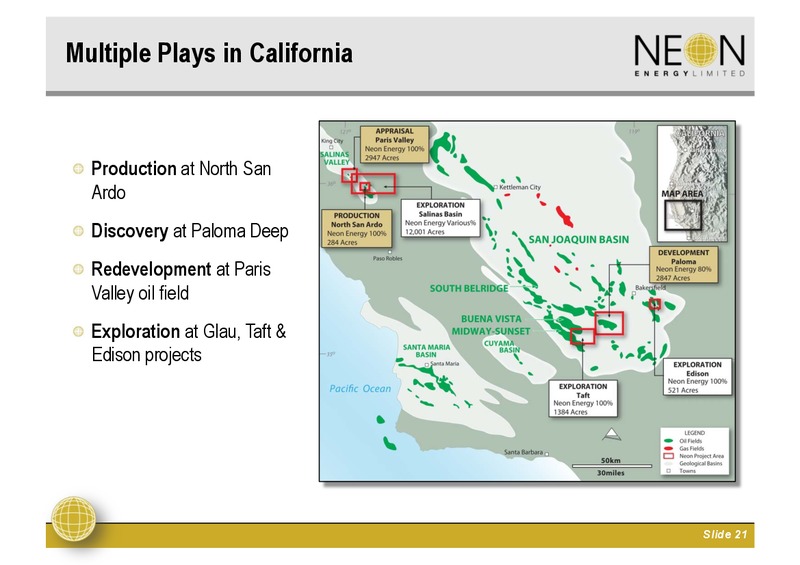
Task: Click the large red gas field near Kettleman City
Action: [564, 216]
